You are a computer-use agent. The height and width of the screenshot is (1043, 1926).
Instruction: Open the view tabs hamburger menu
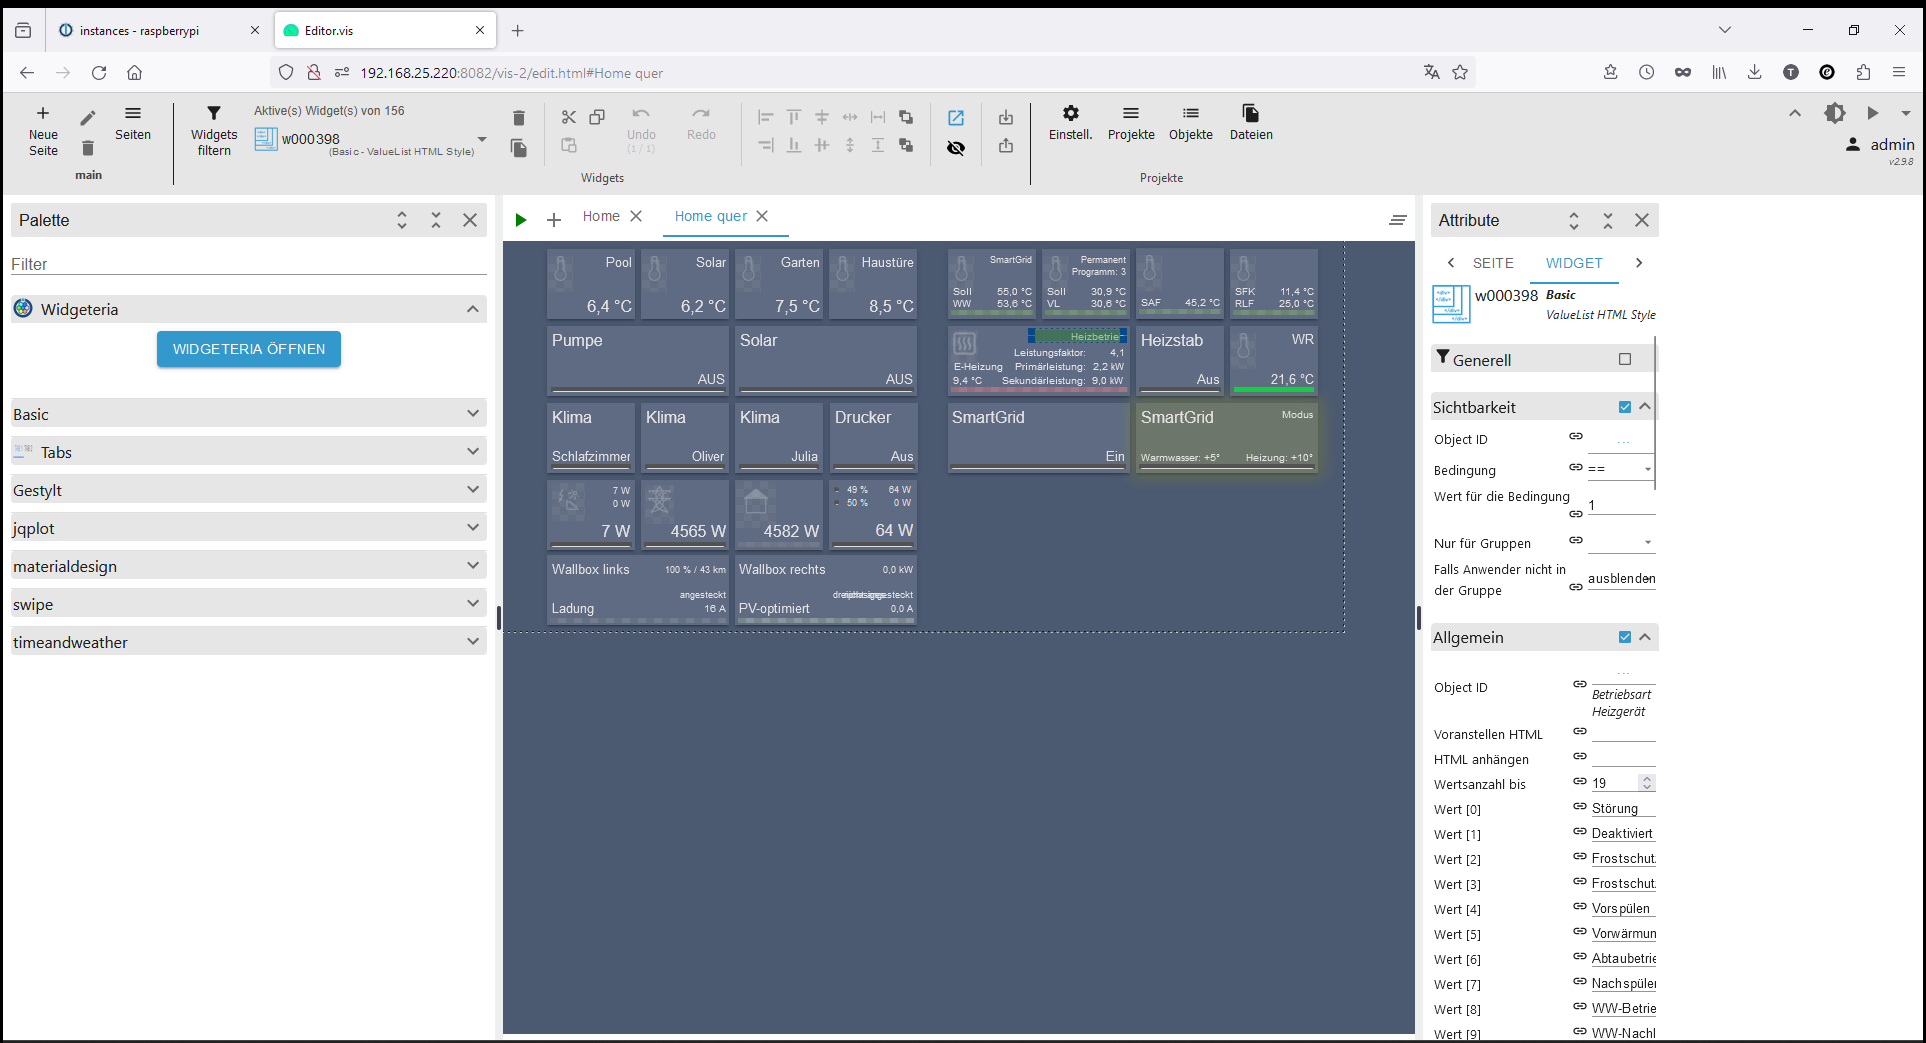pyautogui.click(x=1398, y=220)
